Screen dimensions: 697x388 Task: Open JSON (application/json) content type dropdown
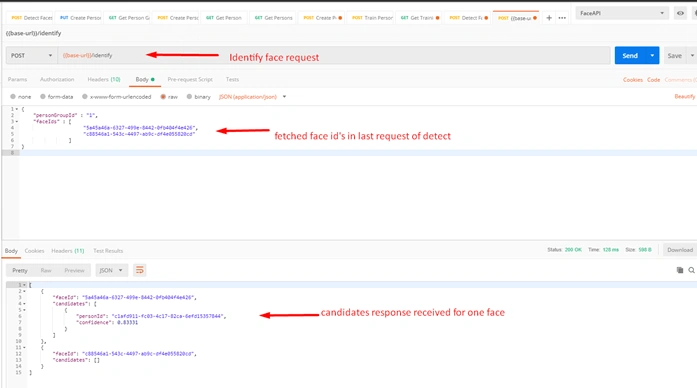tap(252, 96)
